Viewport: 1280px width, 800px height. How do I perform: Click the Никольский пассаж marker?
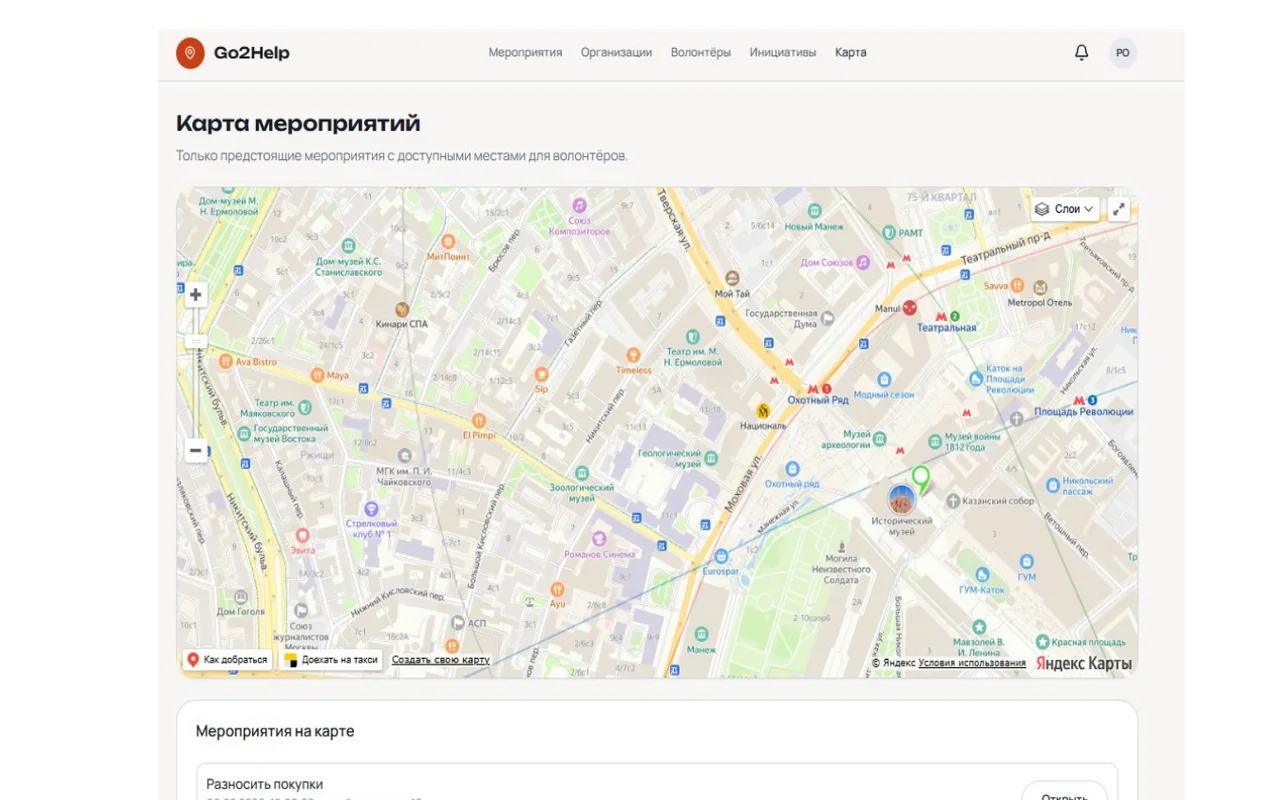point(1052,486)
